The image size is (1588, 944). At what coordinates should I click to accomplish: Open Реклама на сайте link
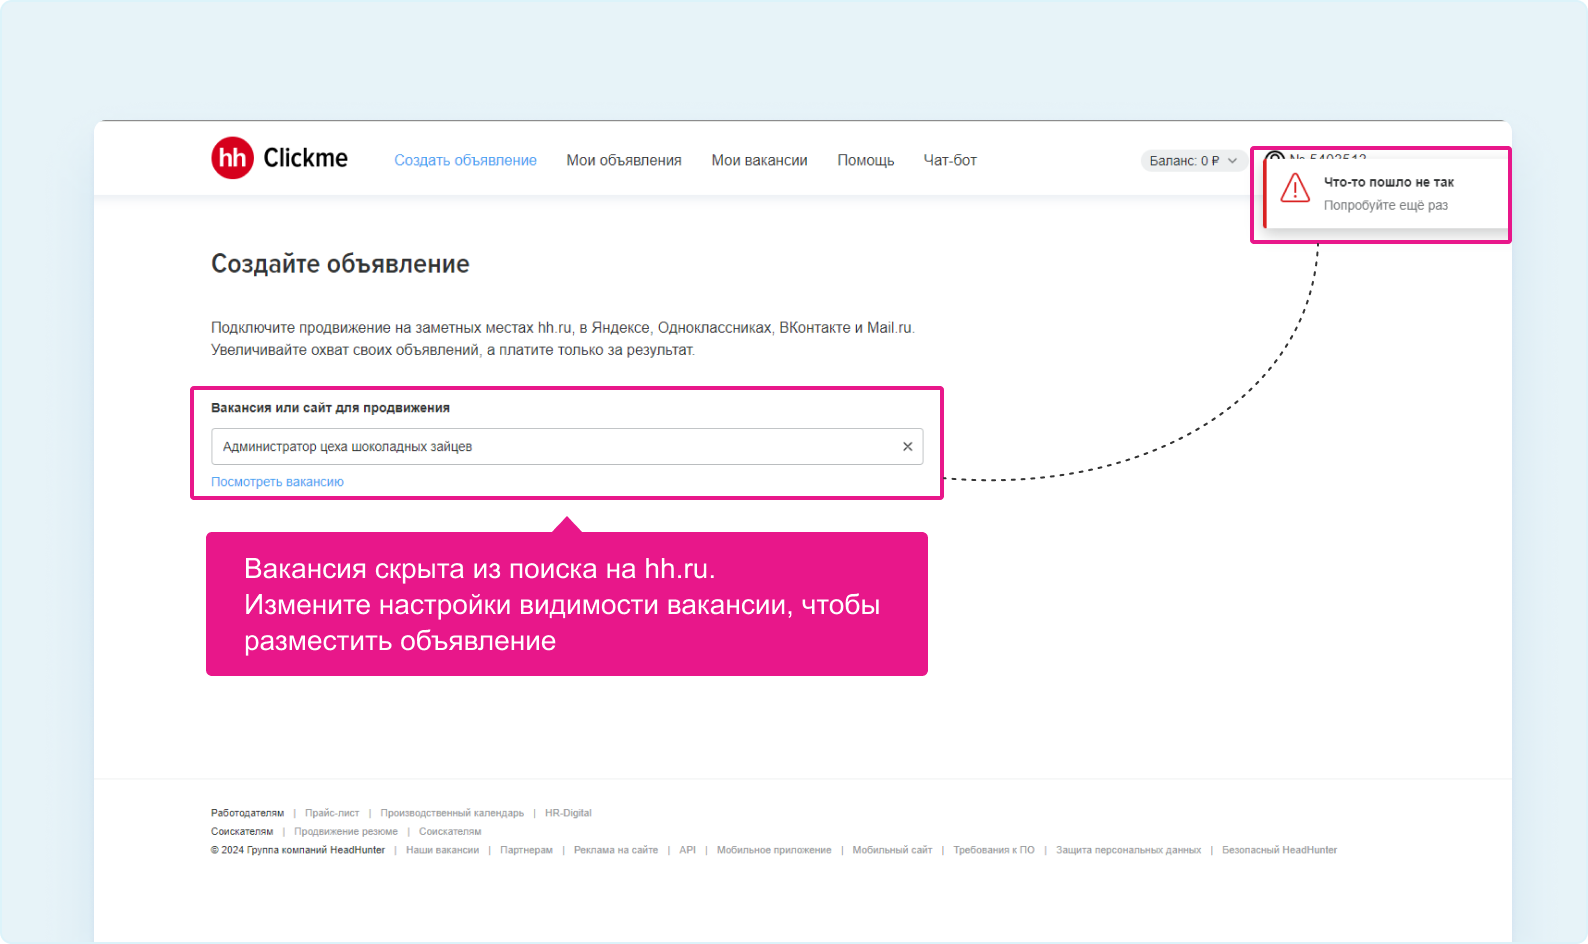(x=616, y=850)
